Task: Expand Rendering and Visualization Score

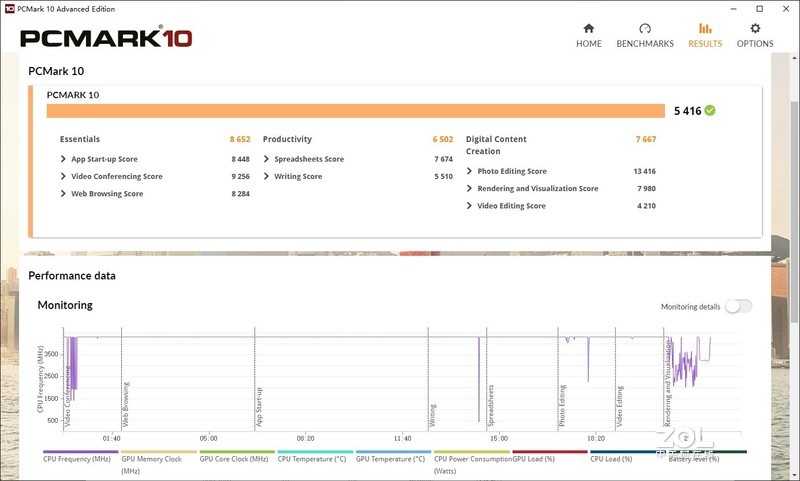Action: [x=469, y=188]
